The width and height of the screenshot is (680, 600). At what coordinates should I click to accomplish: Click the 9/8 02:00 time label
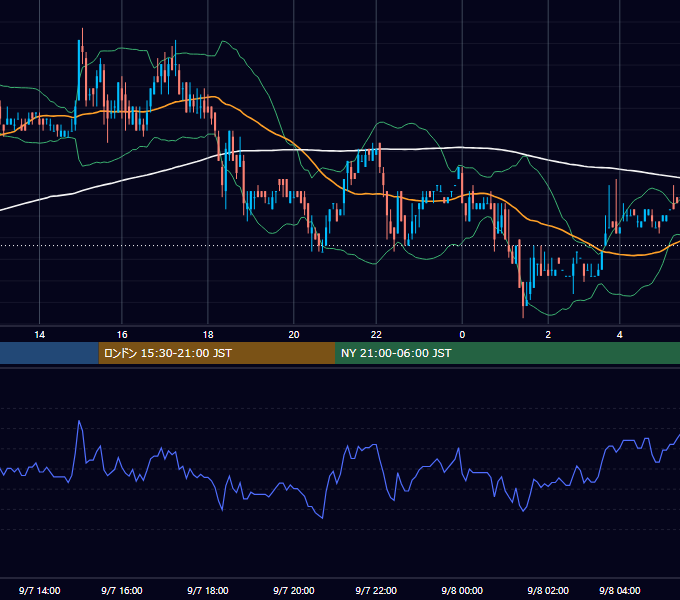(x=548, y=590)
